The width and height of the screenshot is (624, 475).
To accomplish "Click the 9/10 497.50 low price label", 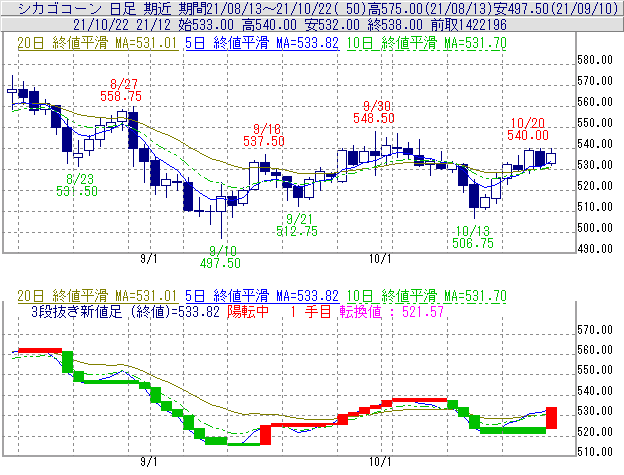I will (220, 257).
